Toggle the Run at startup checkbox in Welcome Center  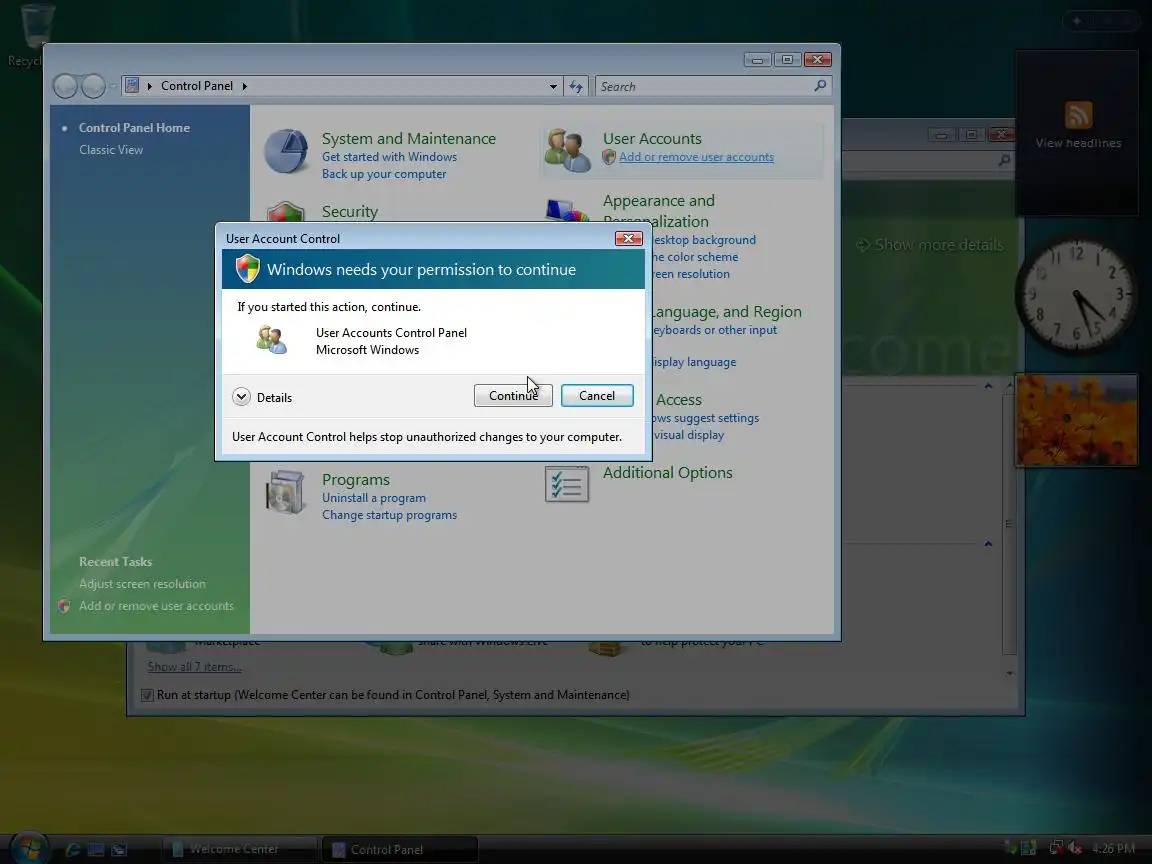point(147,695)
